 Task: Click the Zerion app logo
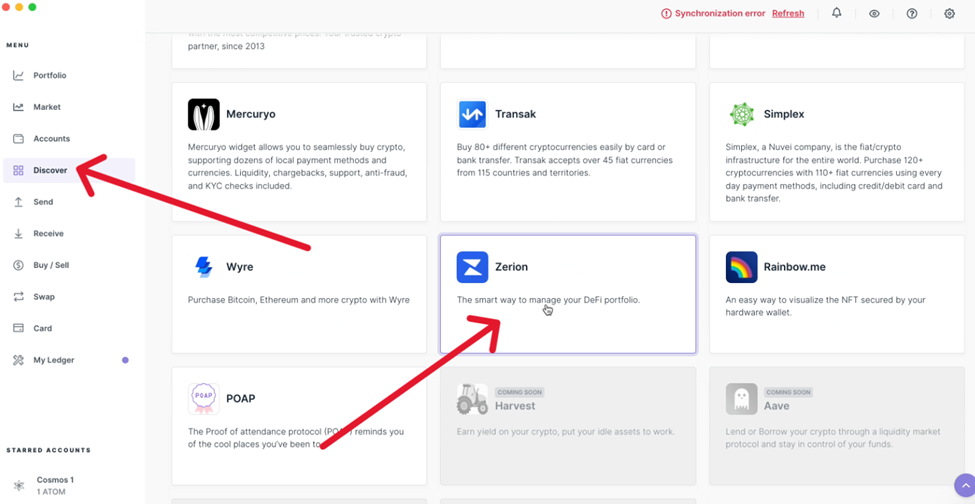click(473, 267)
